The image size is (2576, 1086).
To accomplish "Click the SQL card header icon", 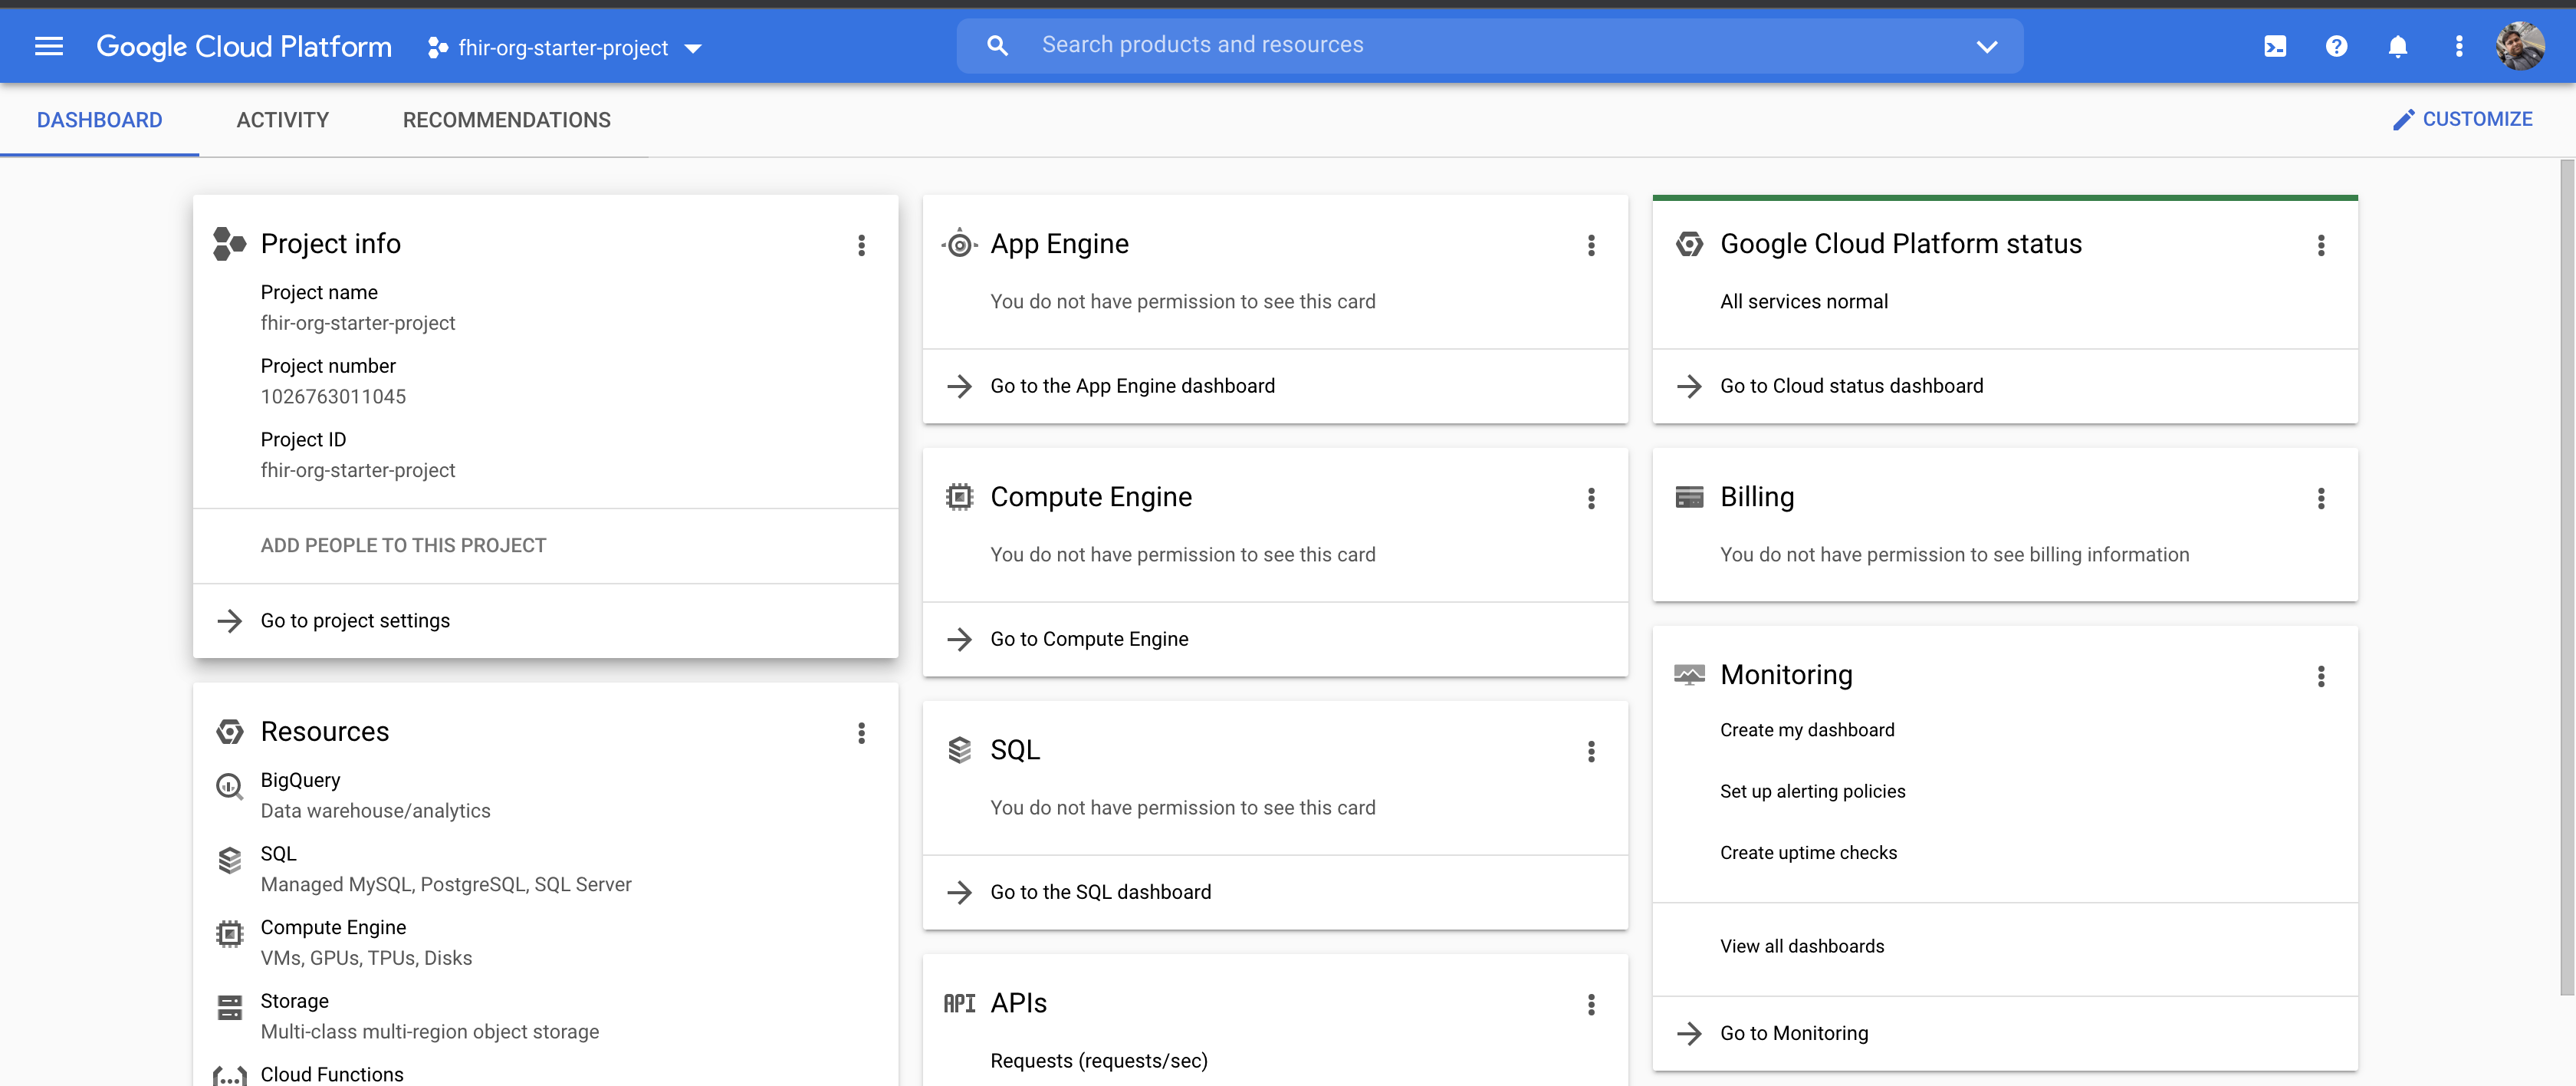I will [x=959, y=749].
